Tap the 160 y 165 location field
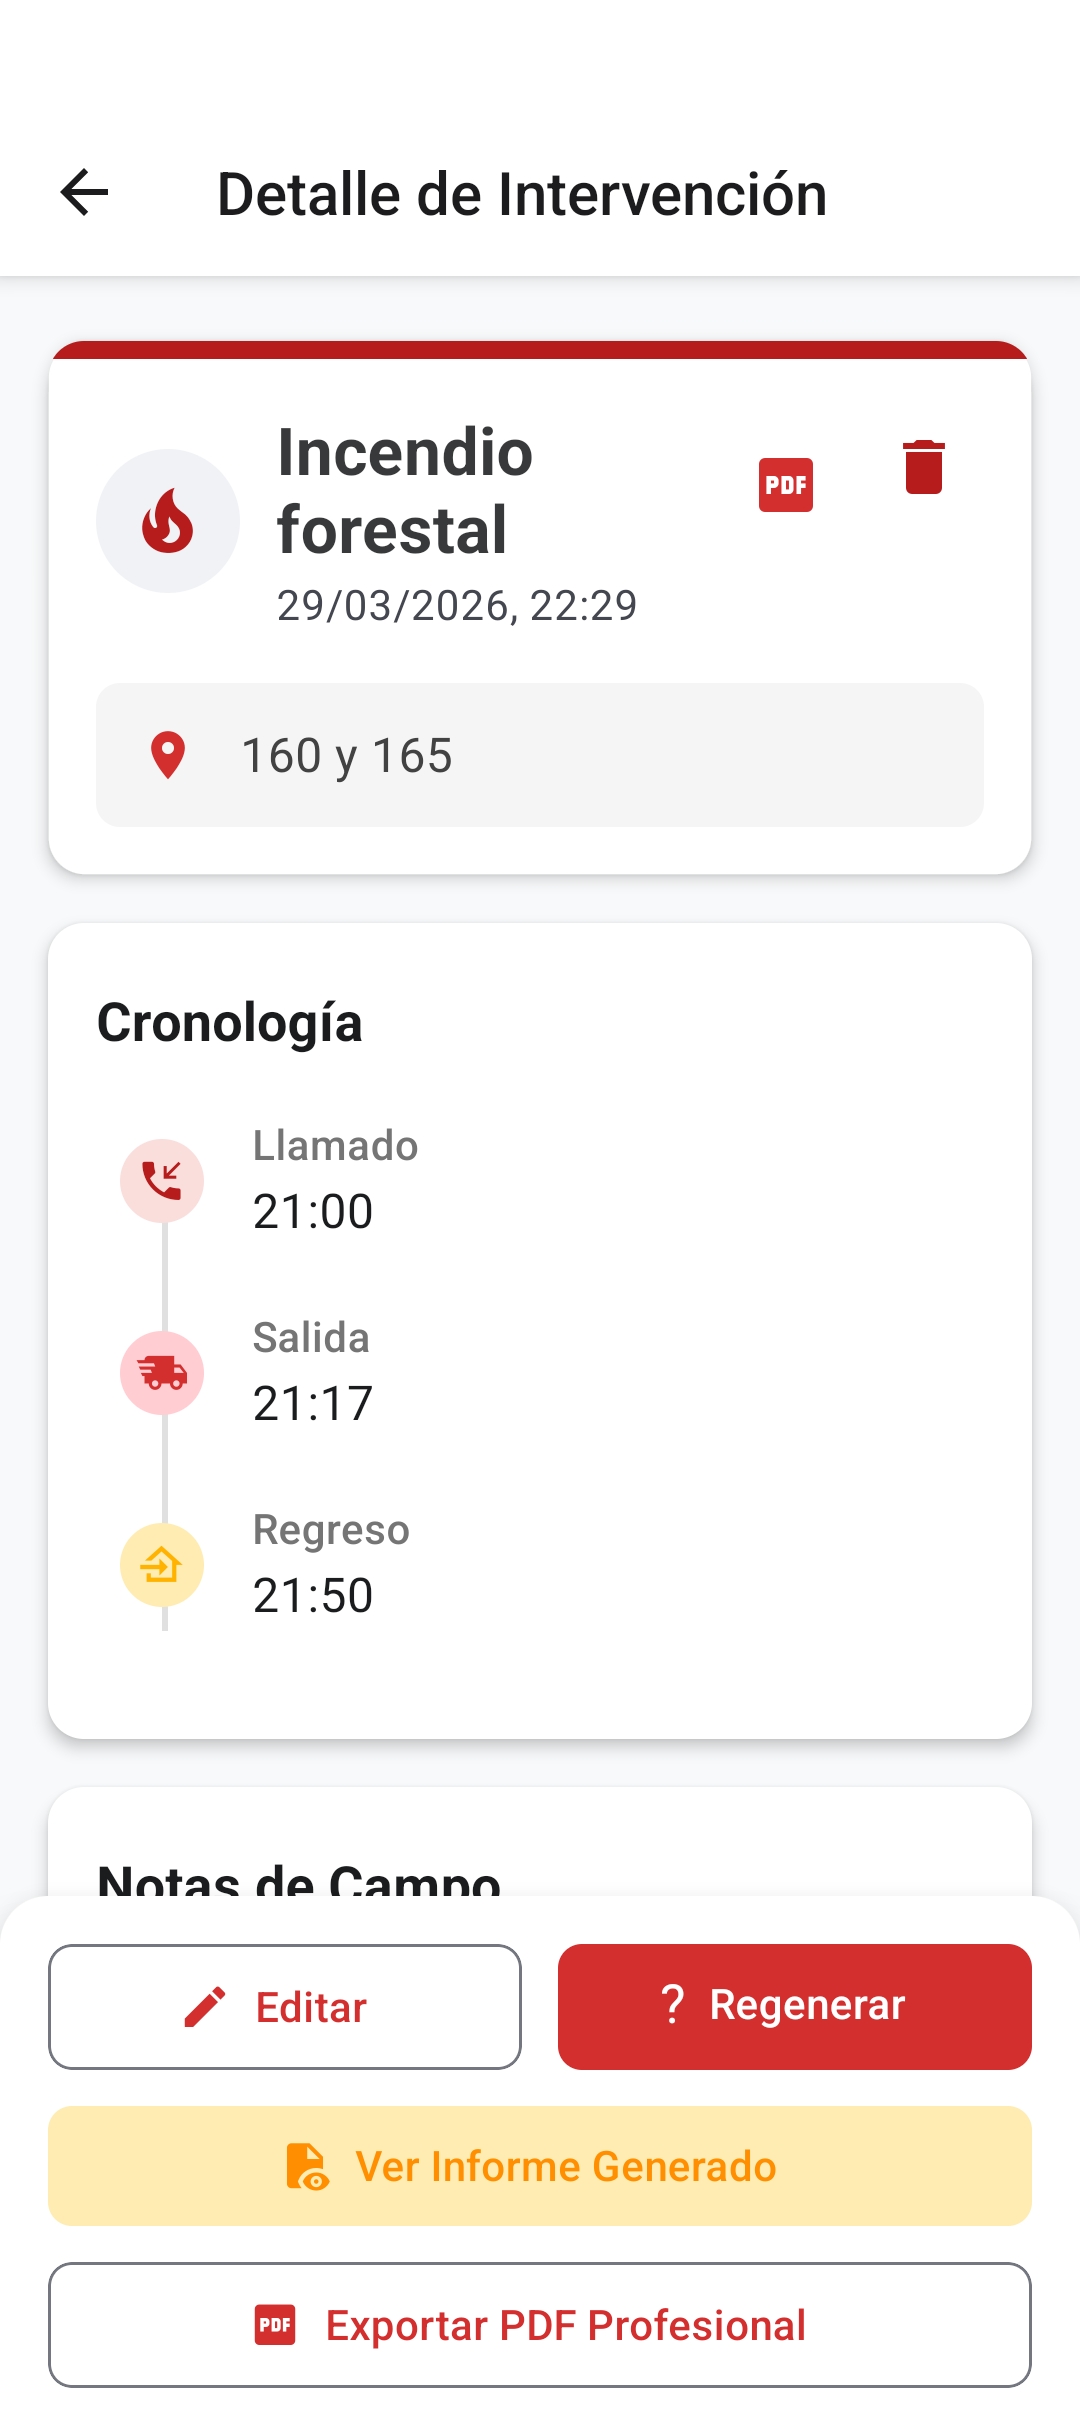 pyautogui.click(x=540, y=755)
